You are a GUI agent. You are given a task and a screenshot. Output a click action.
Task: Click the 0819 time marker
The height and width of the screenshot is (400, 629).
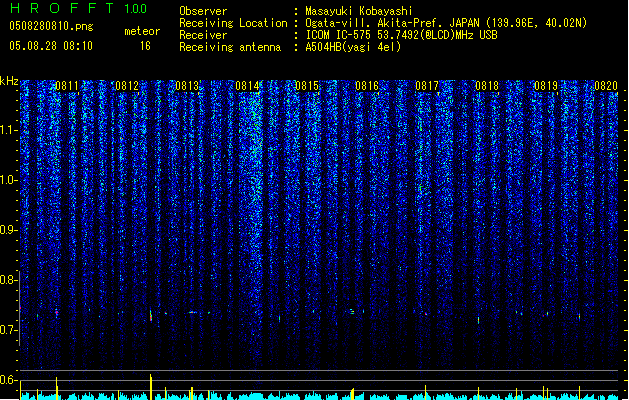546,86
